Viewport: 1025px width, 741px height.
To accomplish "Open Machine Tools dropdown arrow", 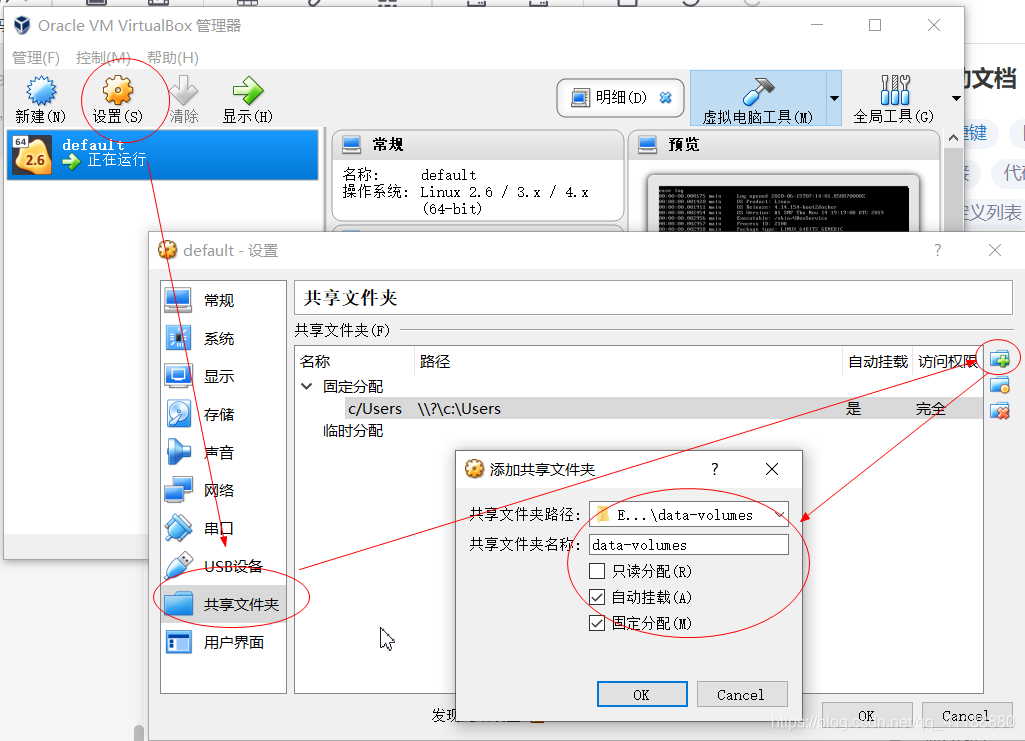I will [834, 99].
